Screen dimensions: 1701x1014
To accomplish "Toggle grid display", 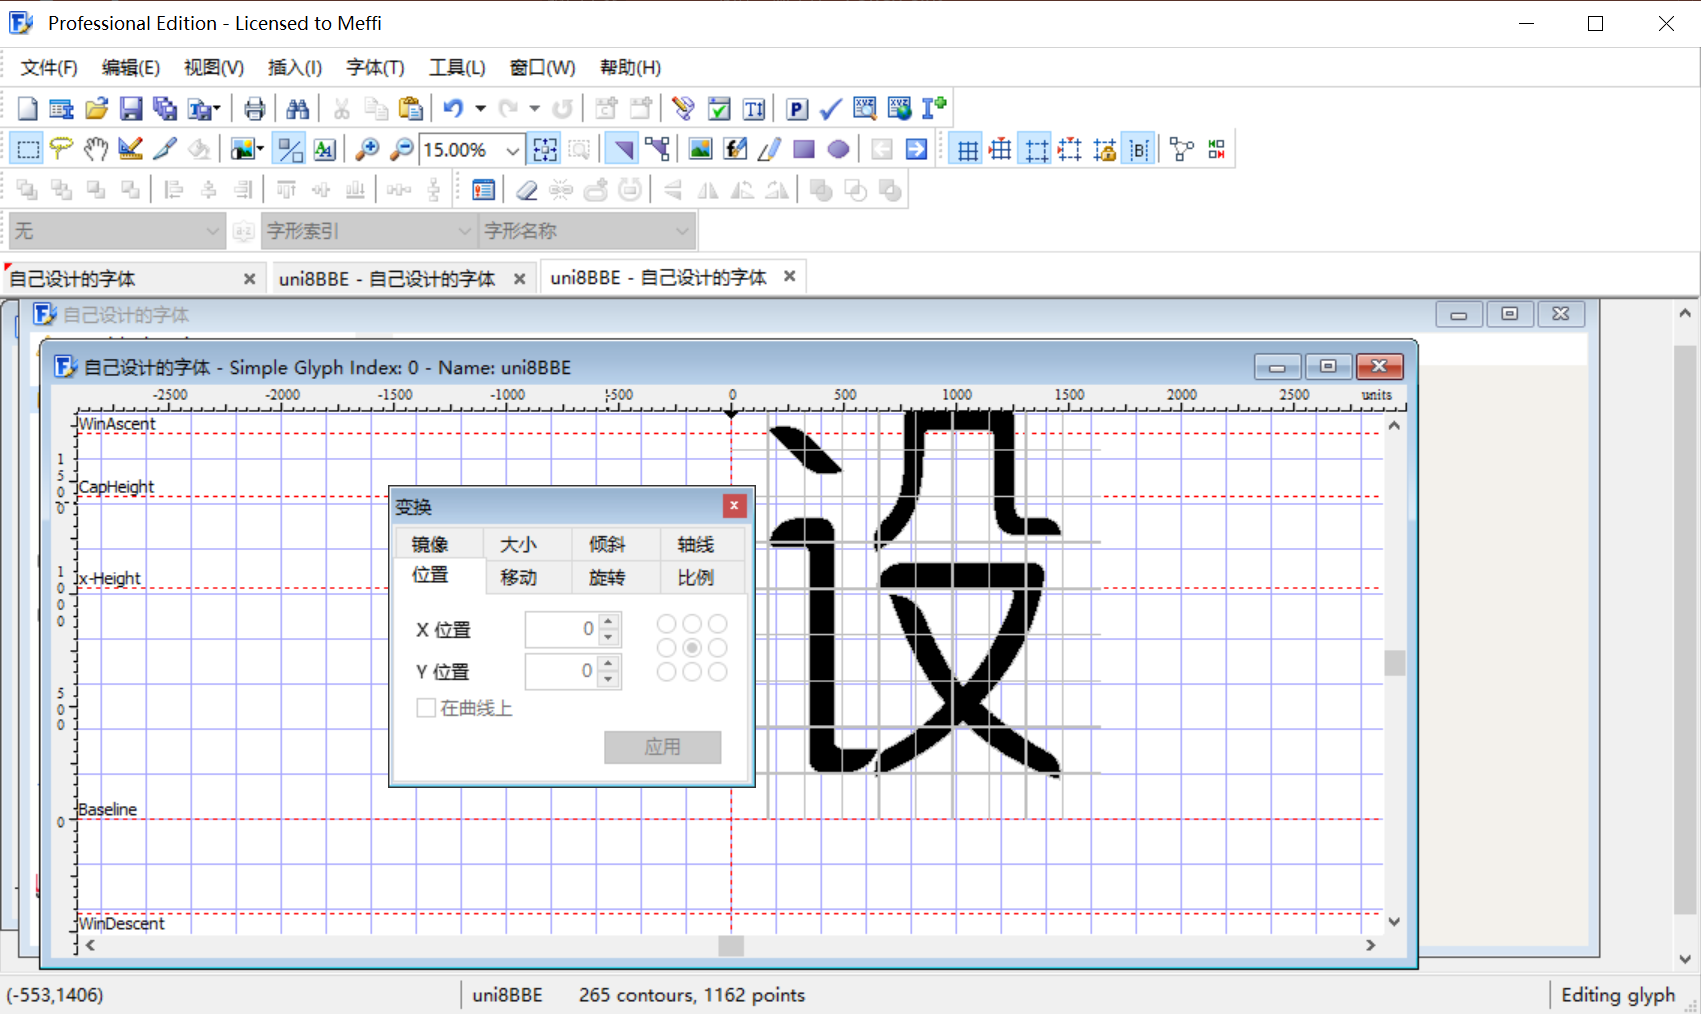I will coord(966,150).
